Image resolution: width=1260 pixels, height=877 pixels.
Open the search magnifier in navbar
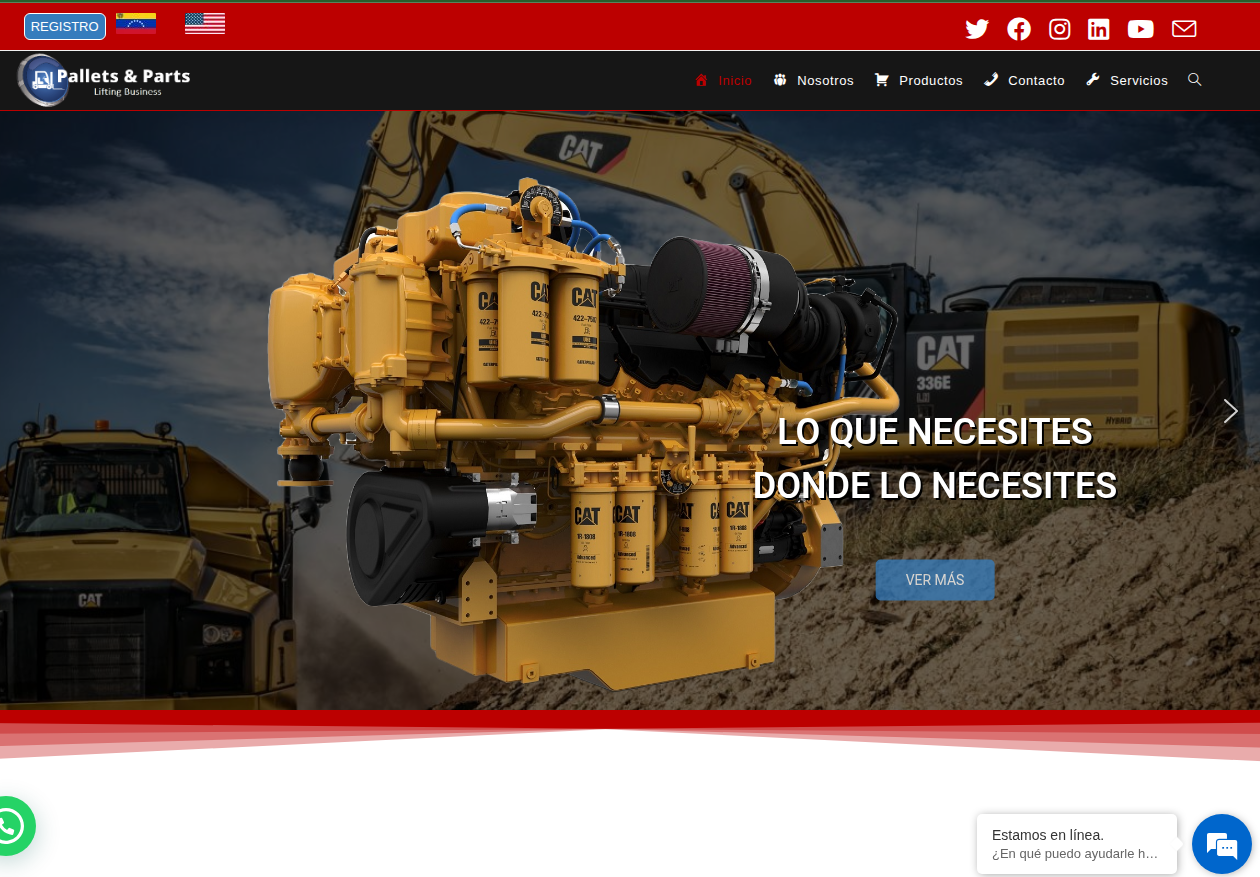tap(1194, 80)
